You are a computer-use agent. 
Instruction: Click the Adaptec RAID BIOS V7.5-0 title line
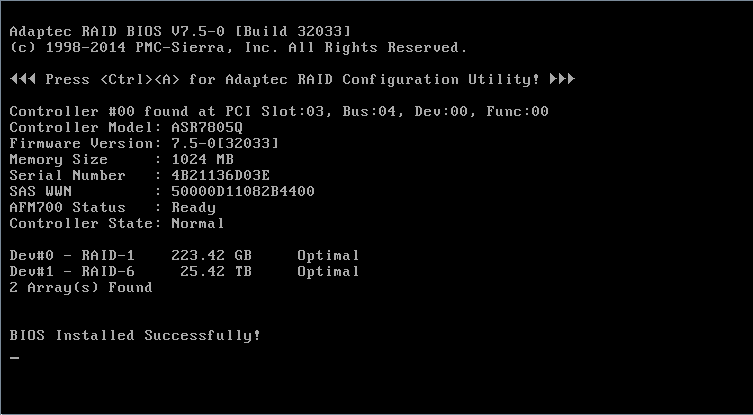pyautogui.click(x=180, y=31)
